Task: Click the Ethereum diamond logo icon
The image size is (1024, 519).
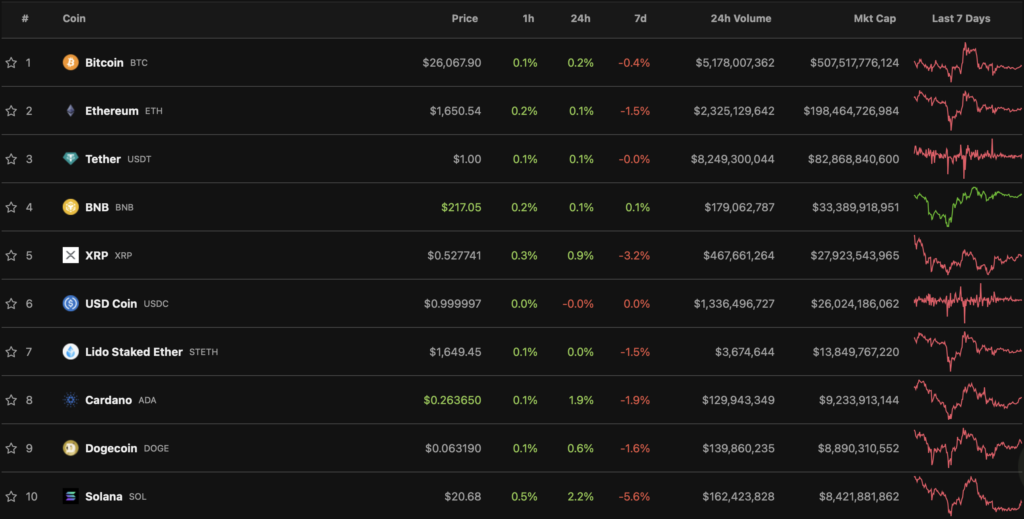Action: [x=71, y=111]
